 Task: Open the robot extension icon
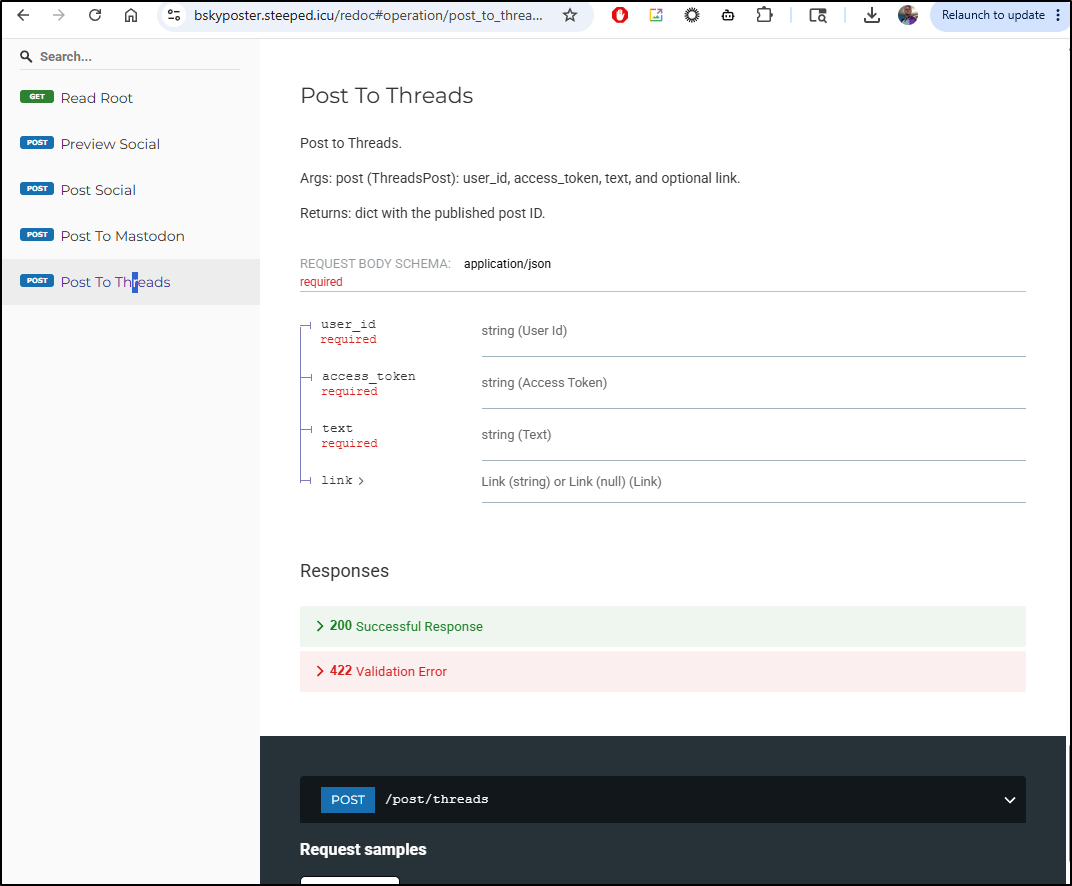pyautogui.click(x=728, y=15)
